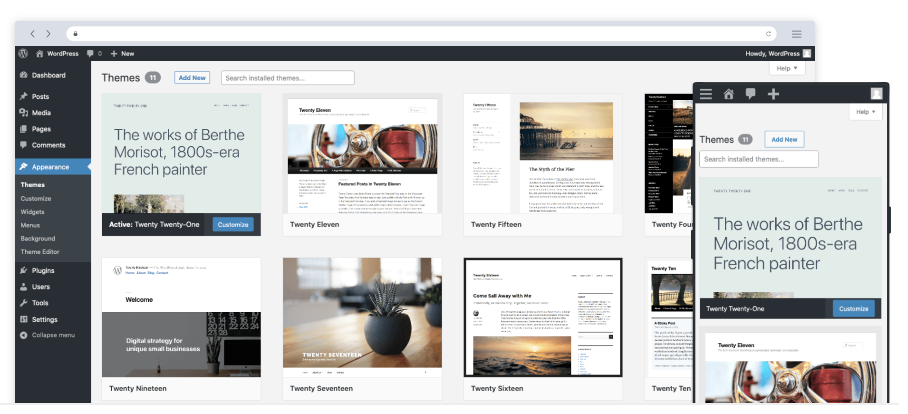Viewport: 908px width, 414px height.
Task: Focus the desktop Search installed themes field
Action: coord(288,78)
